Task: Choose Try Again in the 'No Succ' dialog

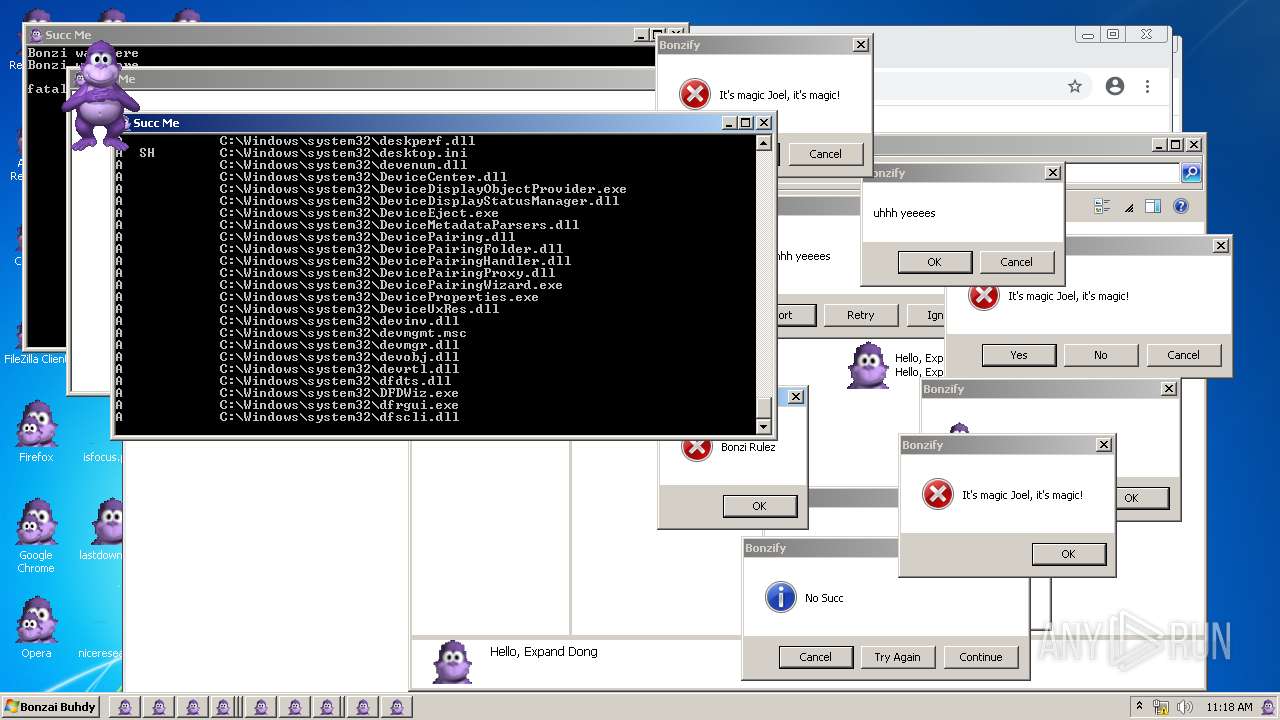Action: (897, 657)
